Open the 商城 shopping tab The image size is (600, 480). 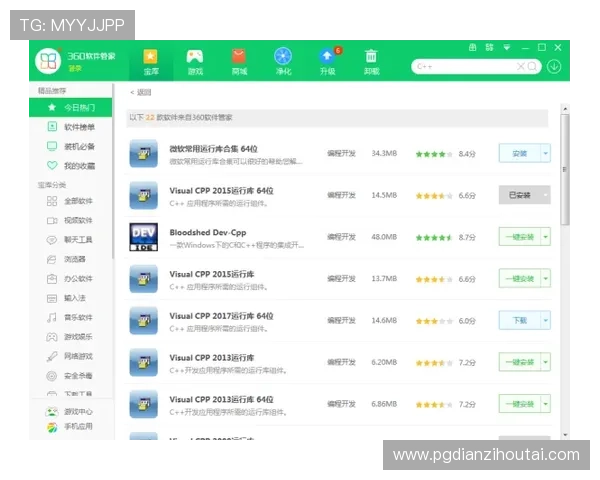click(239, 61)
